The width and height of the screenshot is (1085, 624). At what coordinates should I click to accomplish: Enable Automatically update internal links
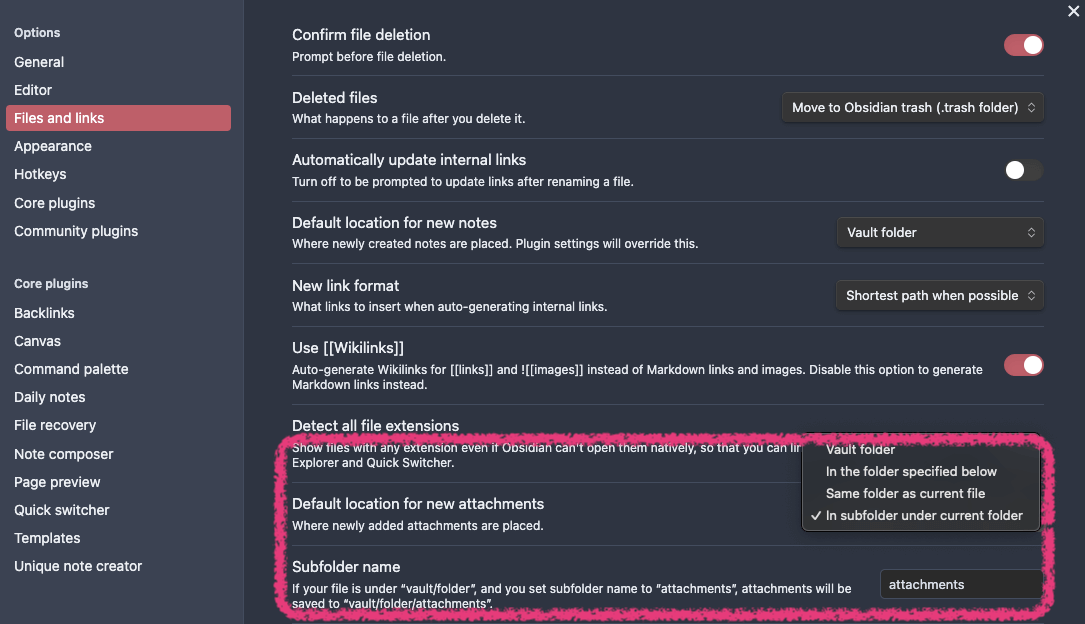click(x=1023, y=170)
